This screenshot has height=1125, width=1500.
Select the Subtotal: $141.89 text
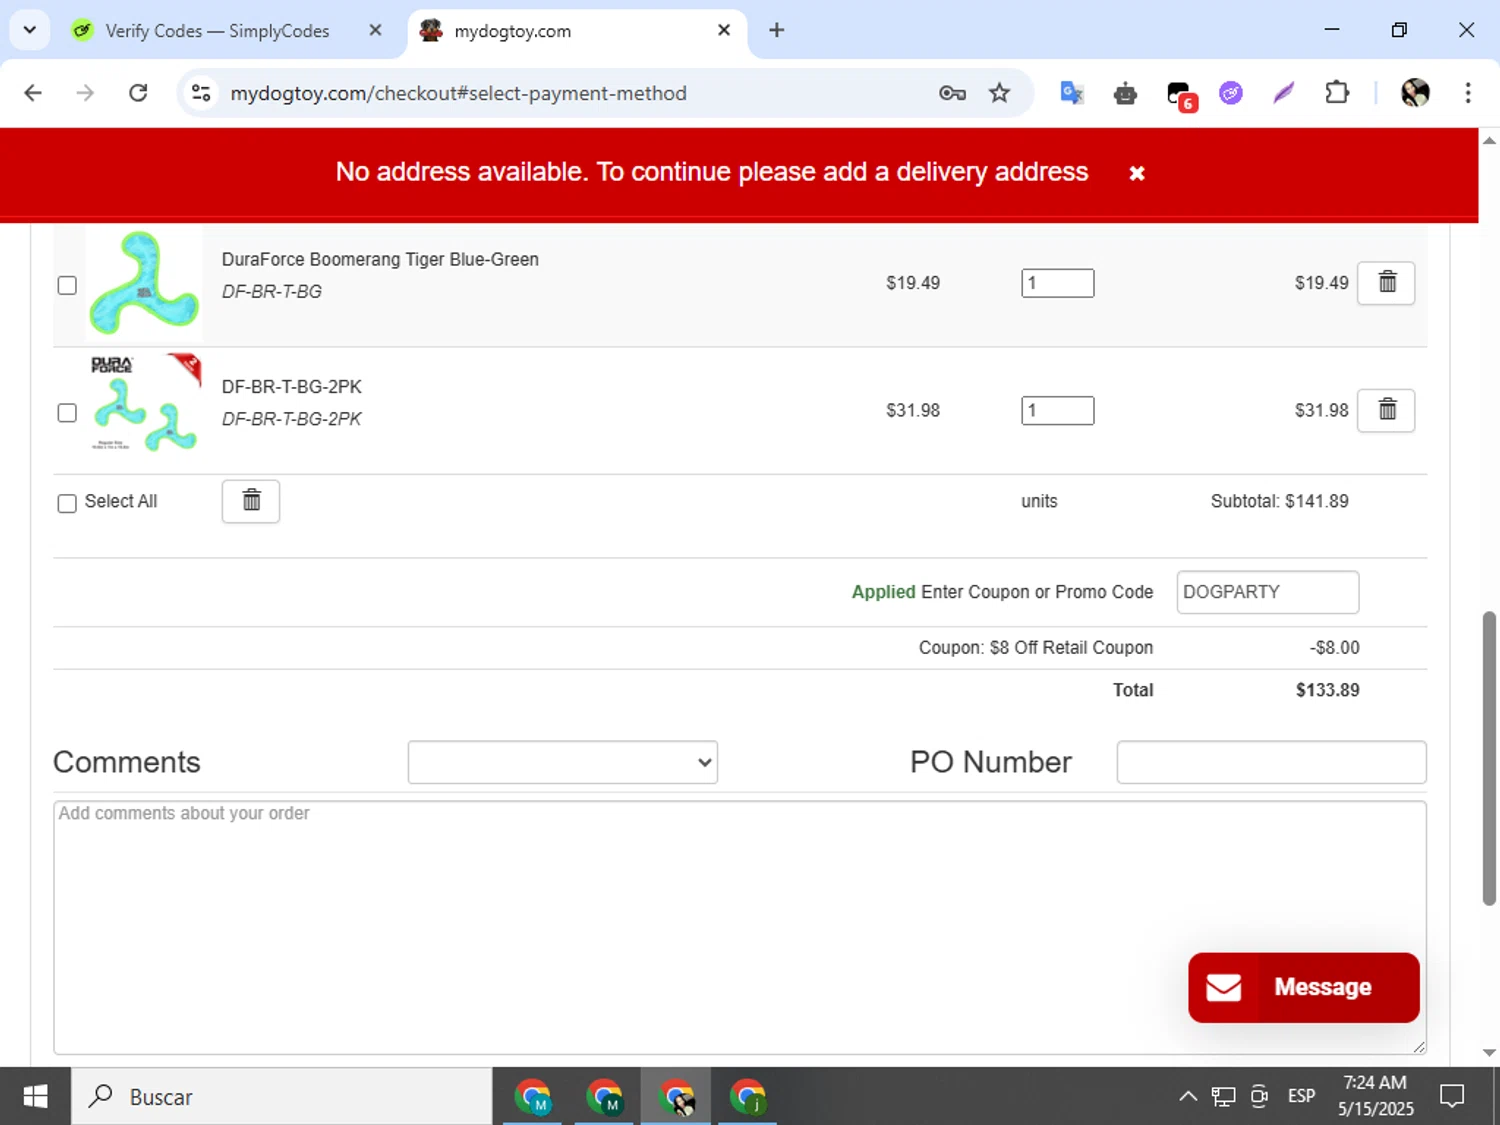tap(1279, 501)
